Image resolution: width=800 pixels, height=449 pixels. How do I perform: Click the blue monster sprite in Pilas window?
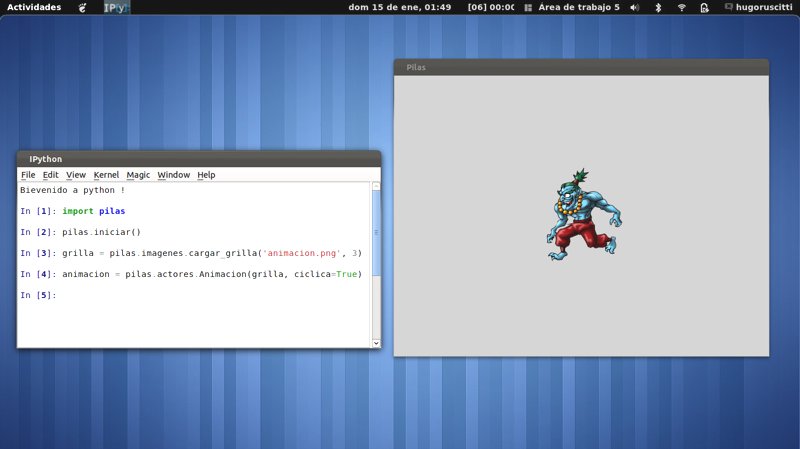tap(583, 215)
